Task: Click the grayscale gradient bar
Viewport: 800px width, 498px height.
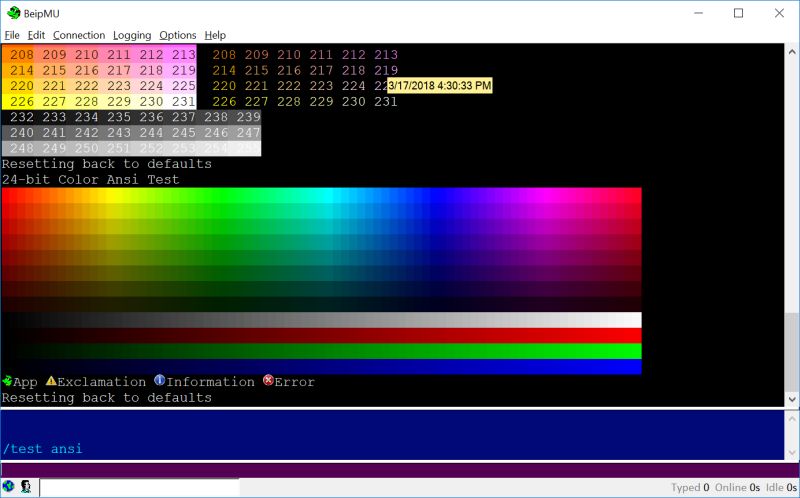Action: point(321,320)
